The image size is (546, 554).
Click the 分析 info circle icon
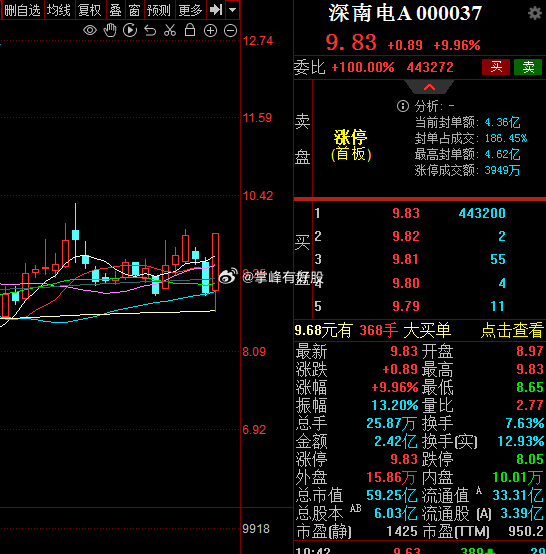pyautogui.click(x=403, y=106)
